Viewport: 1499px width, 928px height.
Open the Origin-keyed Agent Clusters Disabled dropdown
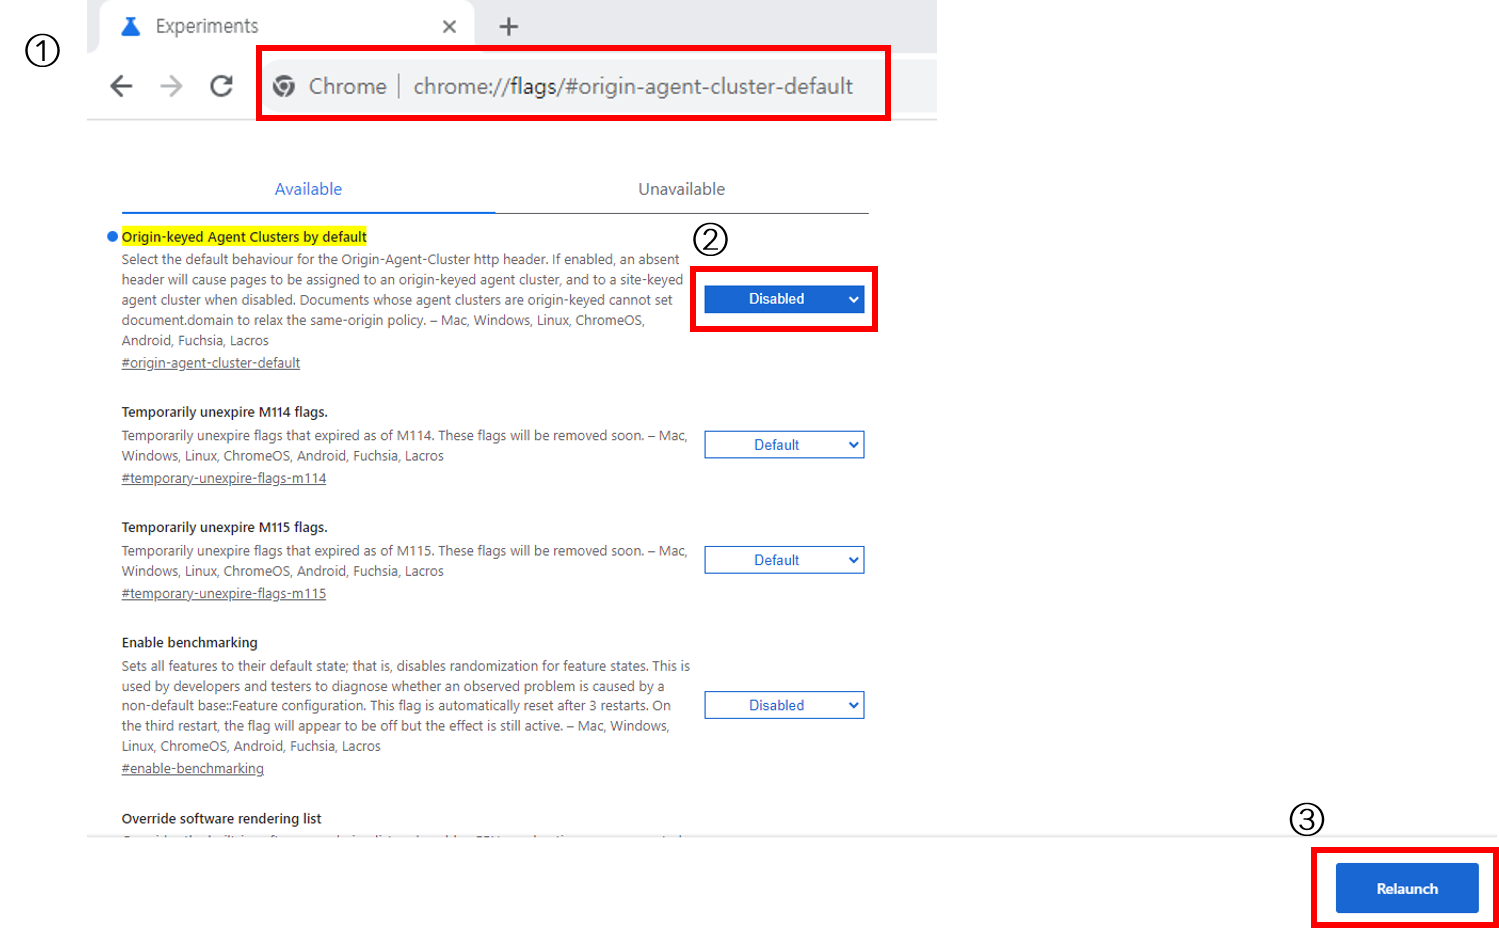point(784,299)
